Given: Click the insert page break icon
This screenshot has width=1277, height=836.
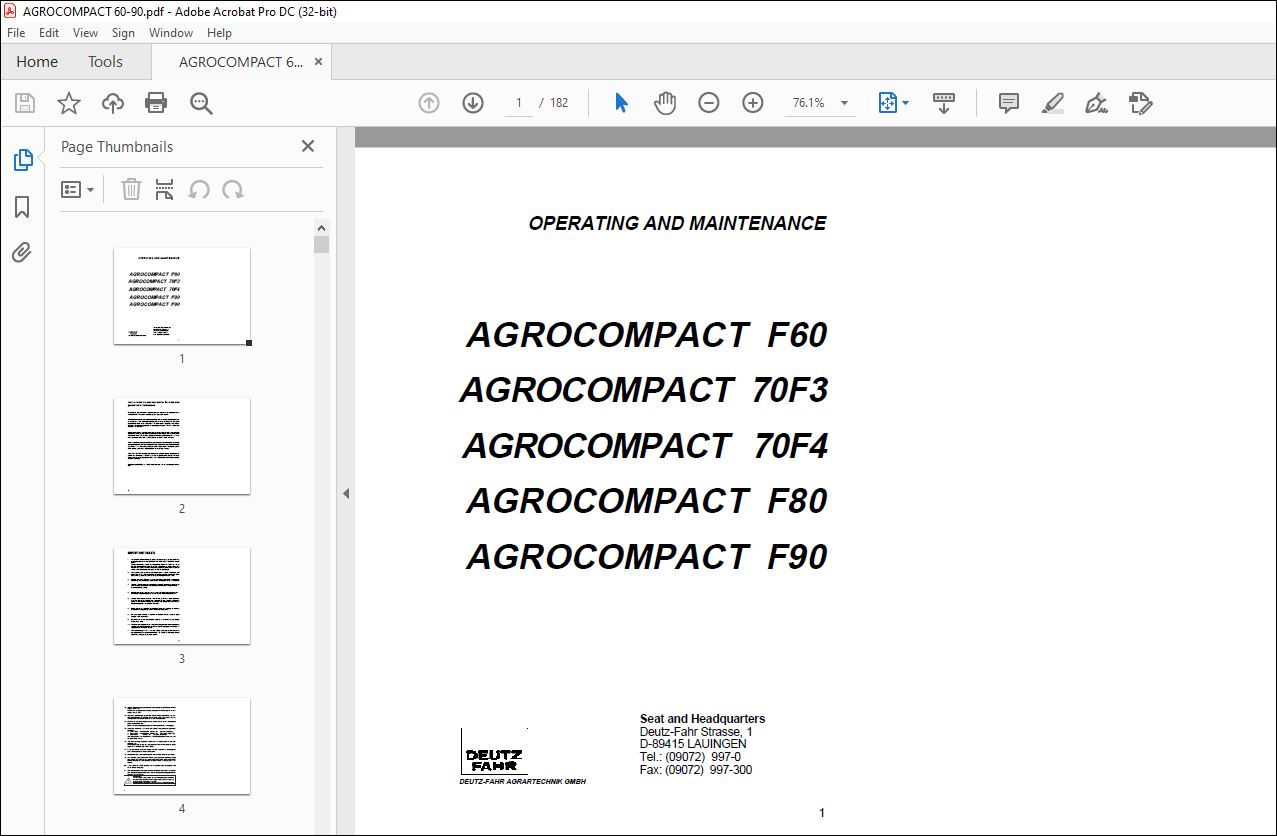Looking at the screenshot, I should [x=165, y=189].
